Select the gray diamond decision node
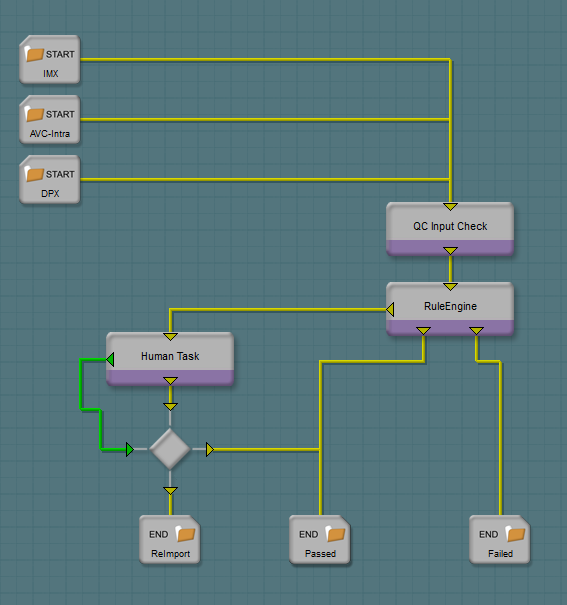 pyautogui.click(x=170, y=449)
